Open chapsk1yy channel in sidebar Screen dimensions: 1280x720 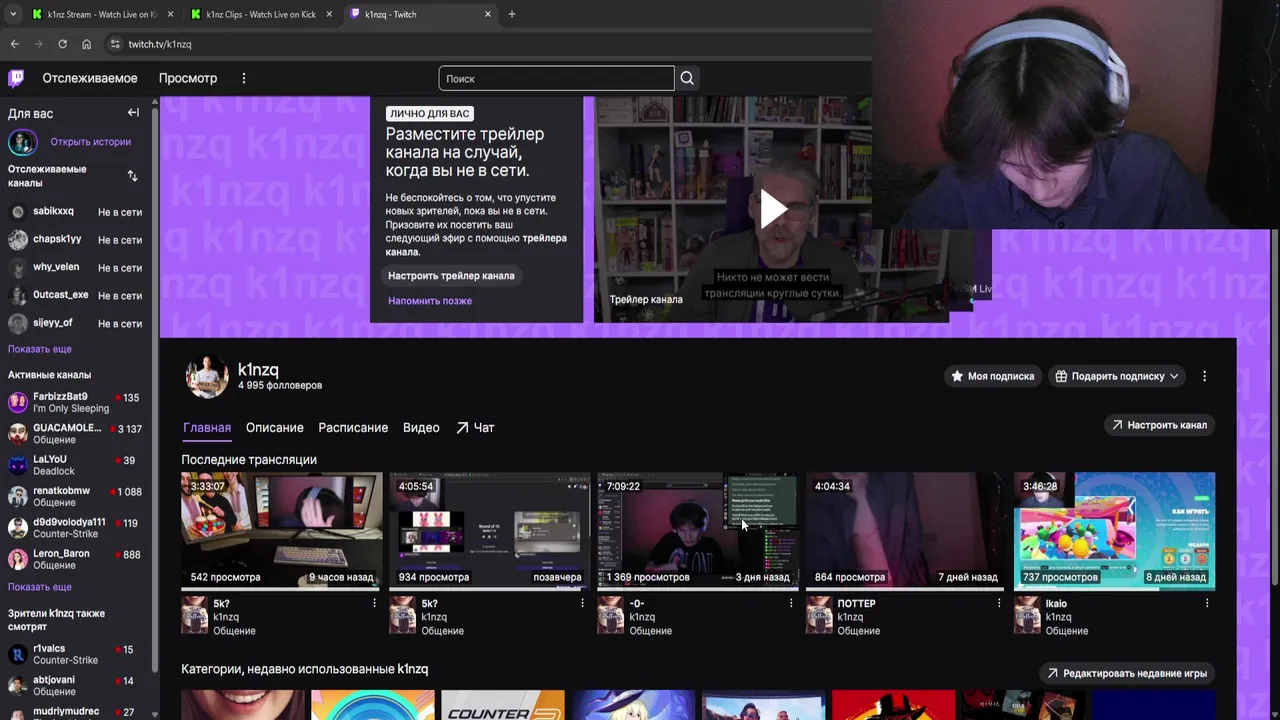[76, 240]
